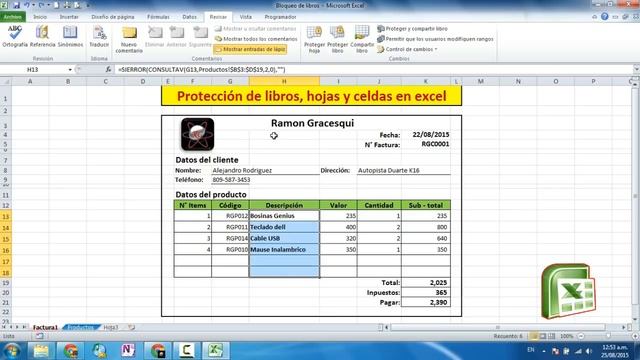Image resolution: width=640 pixels, height=360 pixels.
Task: Select cell with Mause Inalambrico
Action: pos(284,249)
